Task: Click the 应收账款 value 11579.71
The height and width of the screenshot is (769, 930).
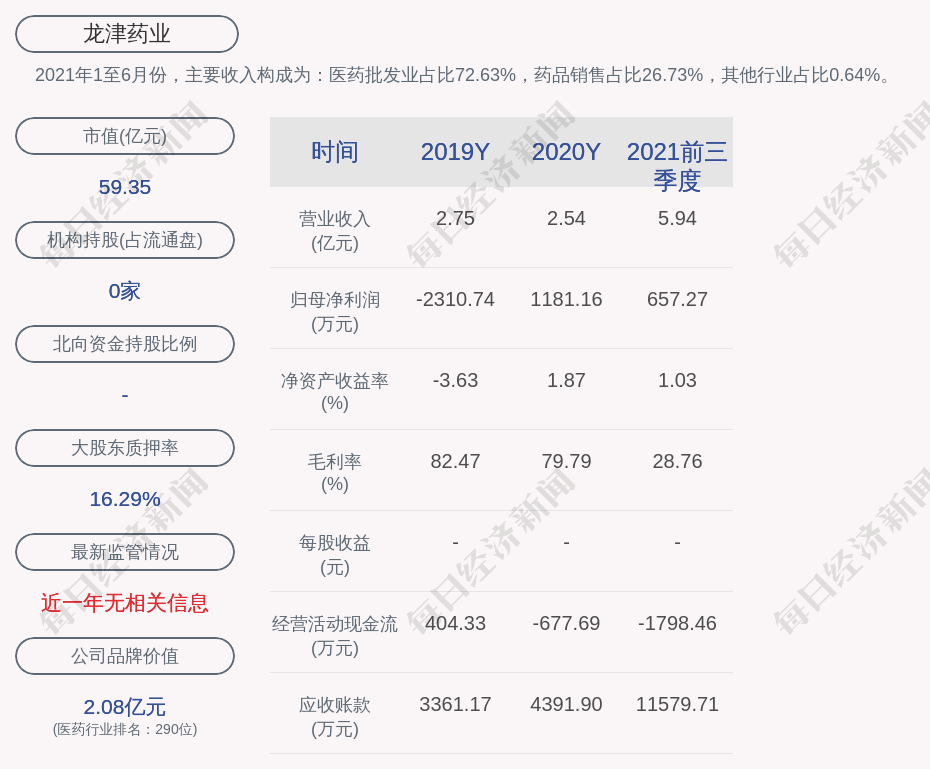Action: coord(677,704)
